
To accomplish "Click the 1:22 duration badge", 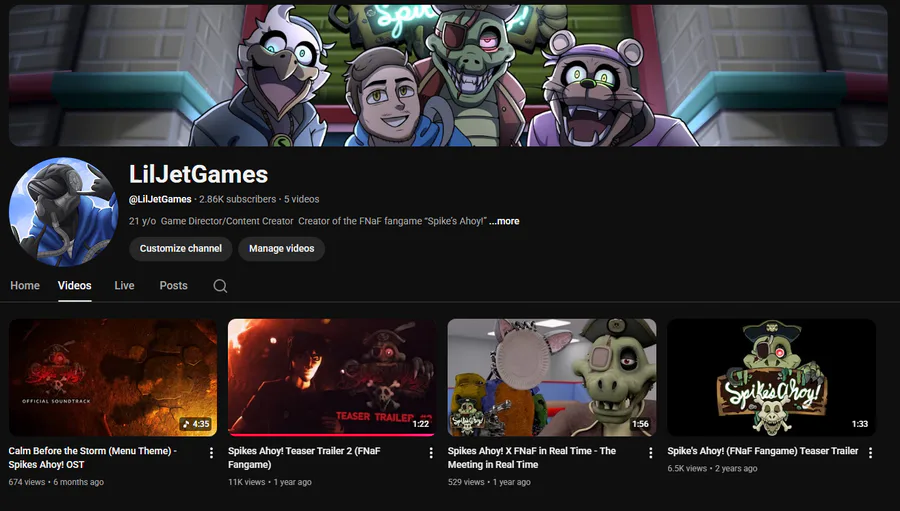I will [421, 424].
